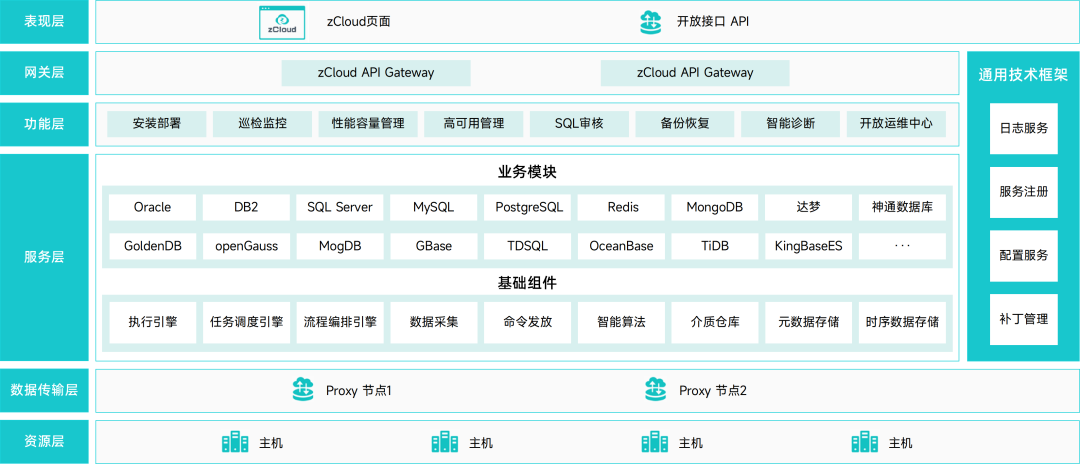The height and width of the screenshot is (464, 1080).
Task: Click the 智能诊断 function box
Action: coord(791,125)
